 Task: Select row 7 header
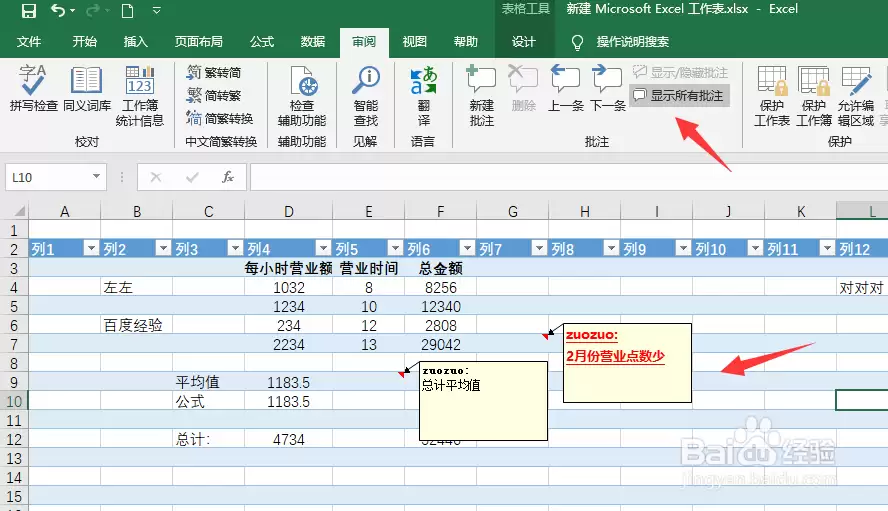coord(14,344)
